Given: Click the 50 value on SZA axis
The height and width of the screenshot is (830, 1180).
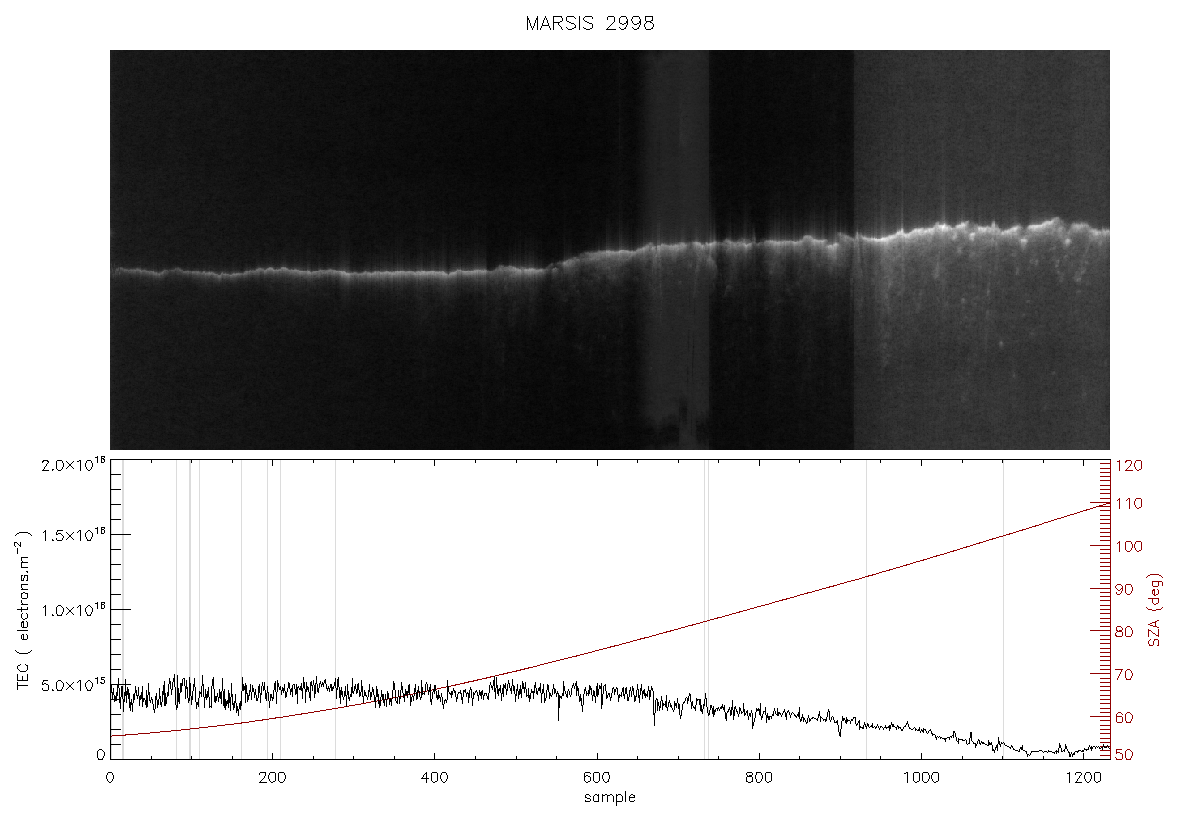Looking at the screenshot, I should [1125, 755].
